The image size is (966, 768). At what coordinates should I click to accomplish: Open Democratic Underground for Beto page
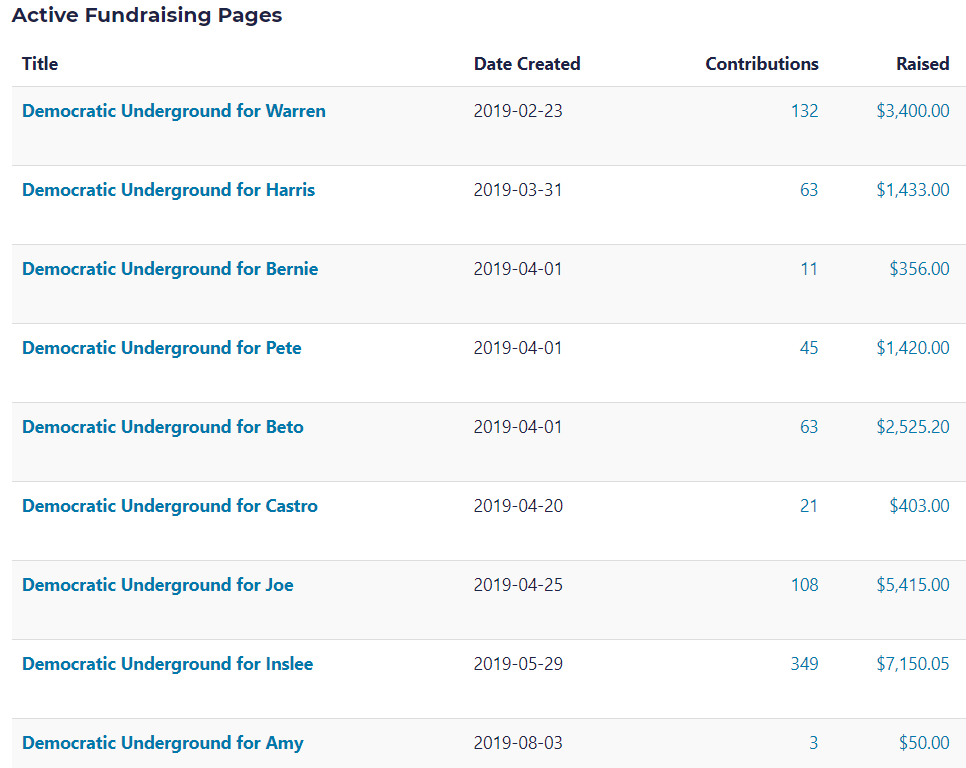pos(162,427)
